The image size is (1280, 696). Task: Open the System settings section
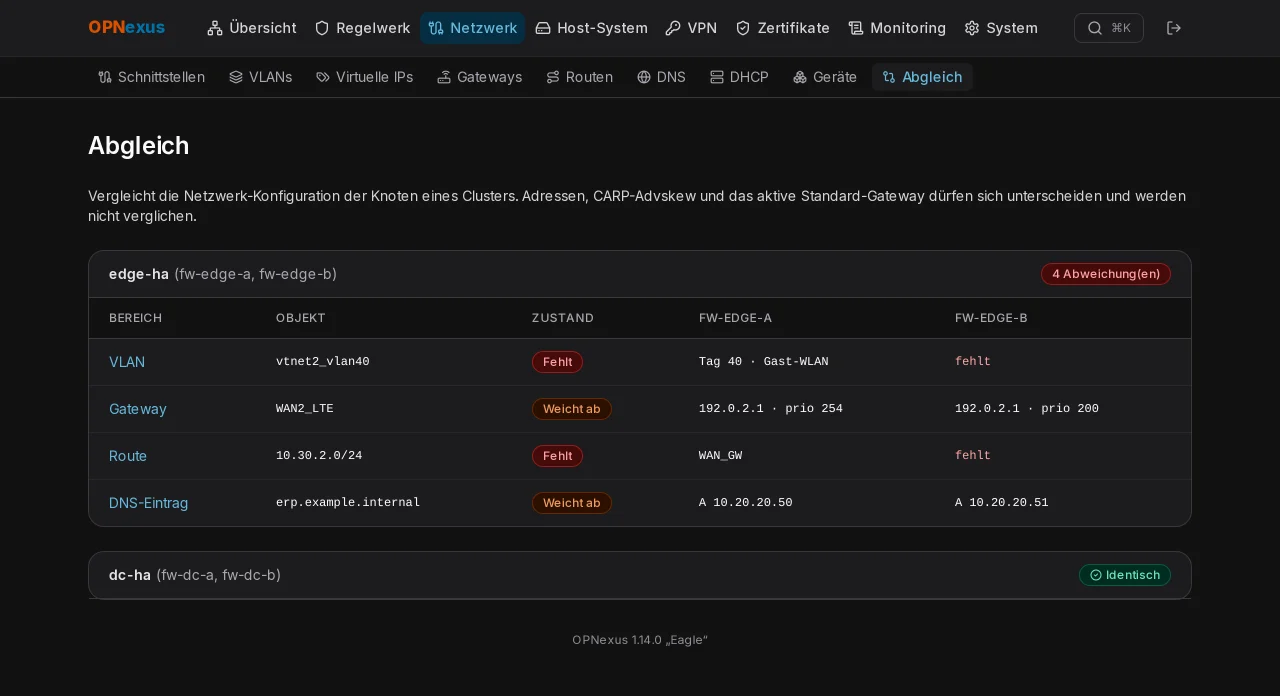pyautogui.click(x=1001, y=28)
